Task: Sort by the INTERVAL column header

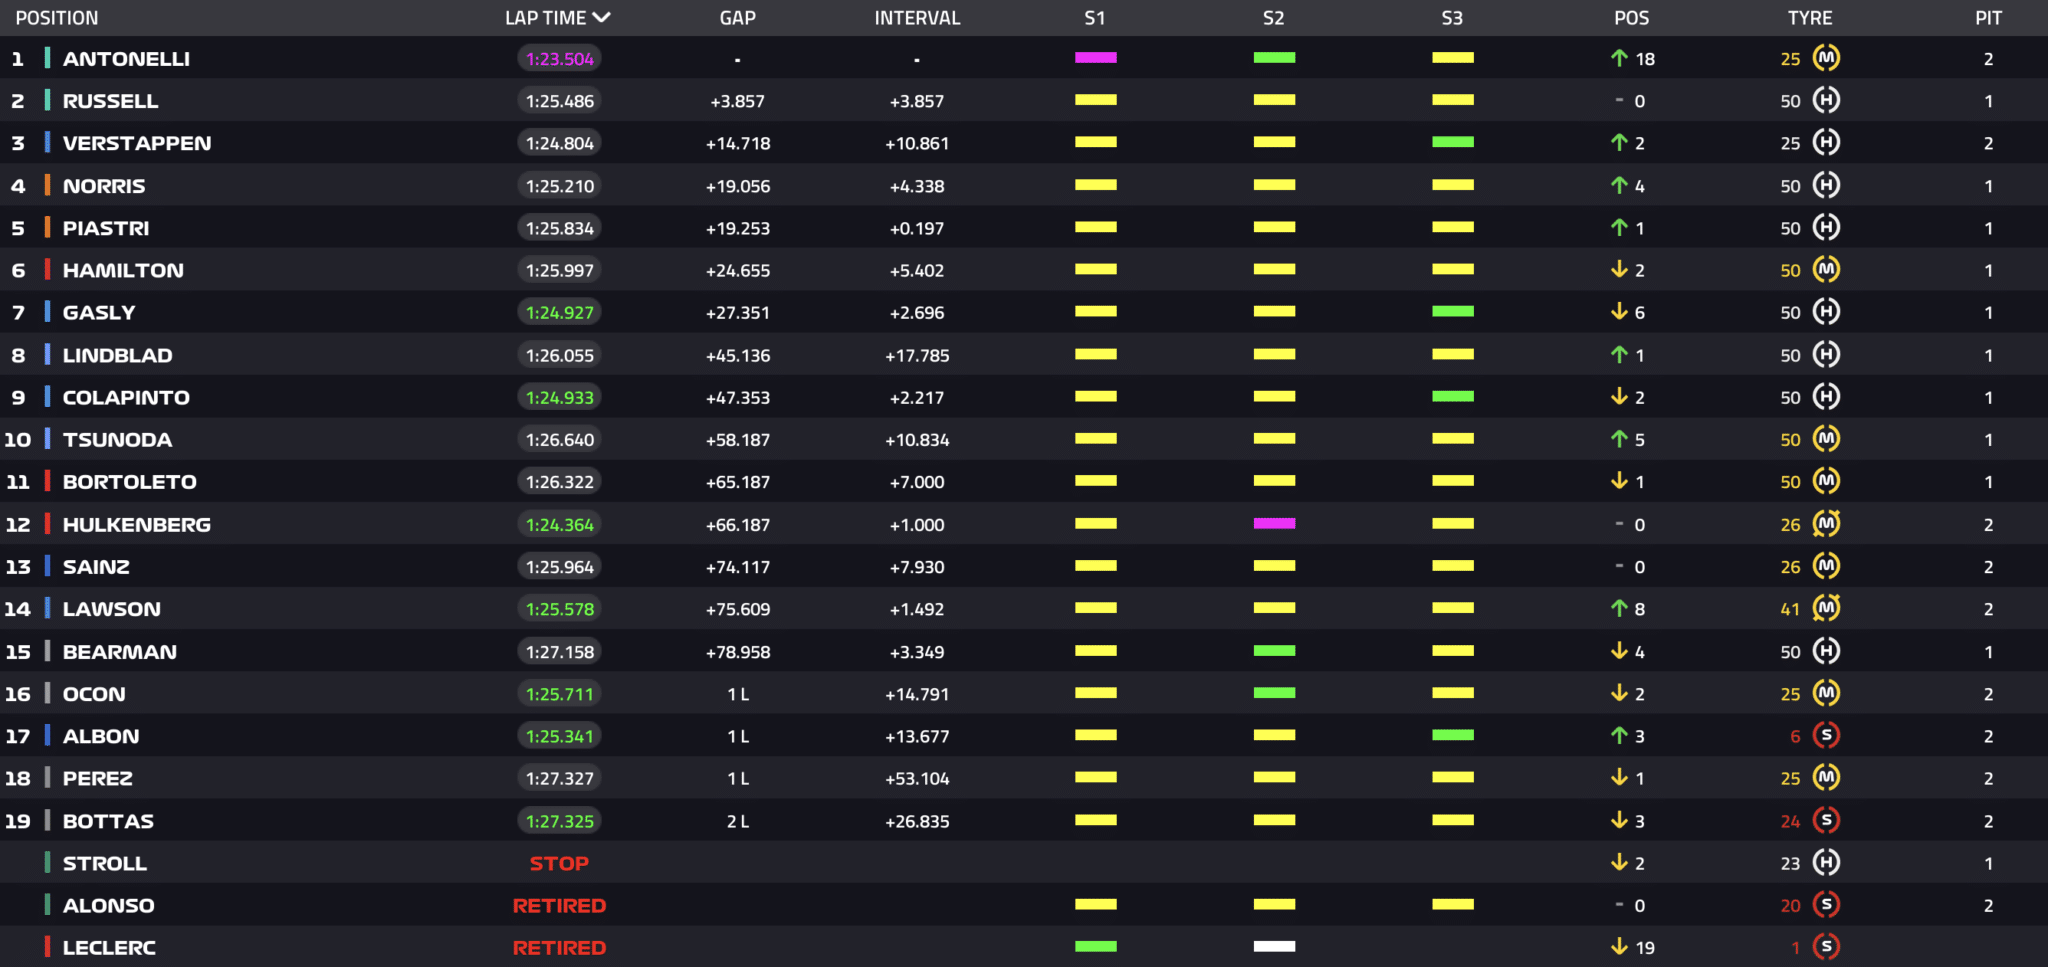Action: pos(917,18)
